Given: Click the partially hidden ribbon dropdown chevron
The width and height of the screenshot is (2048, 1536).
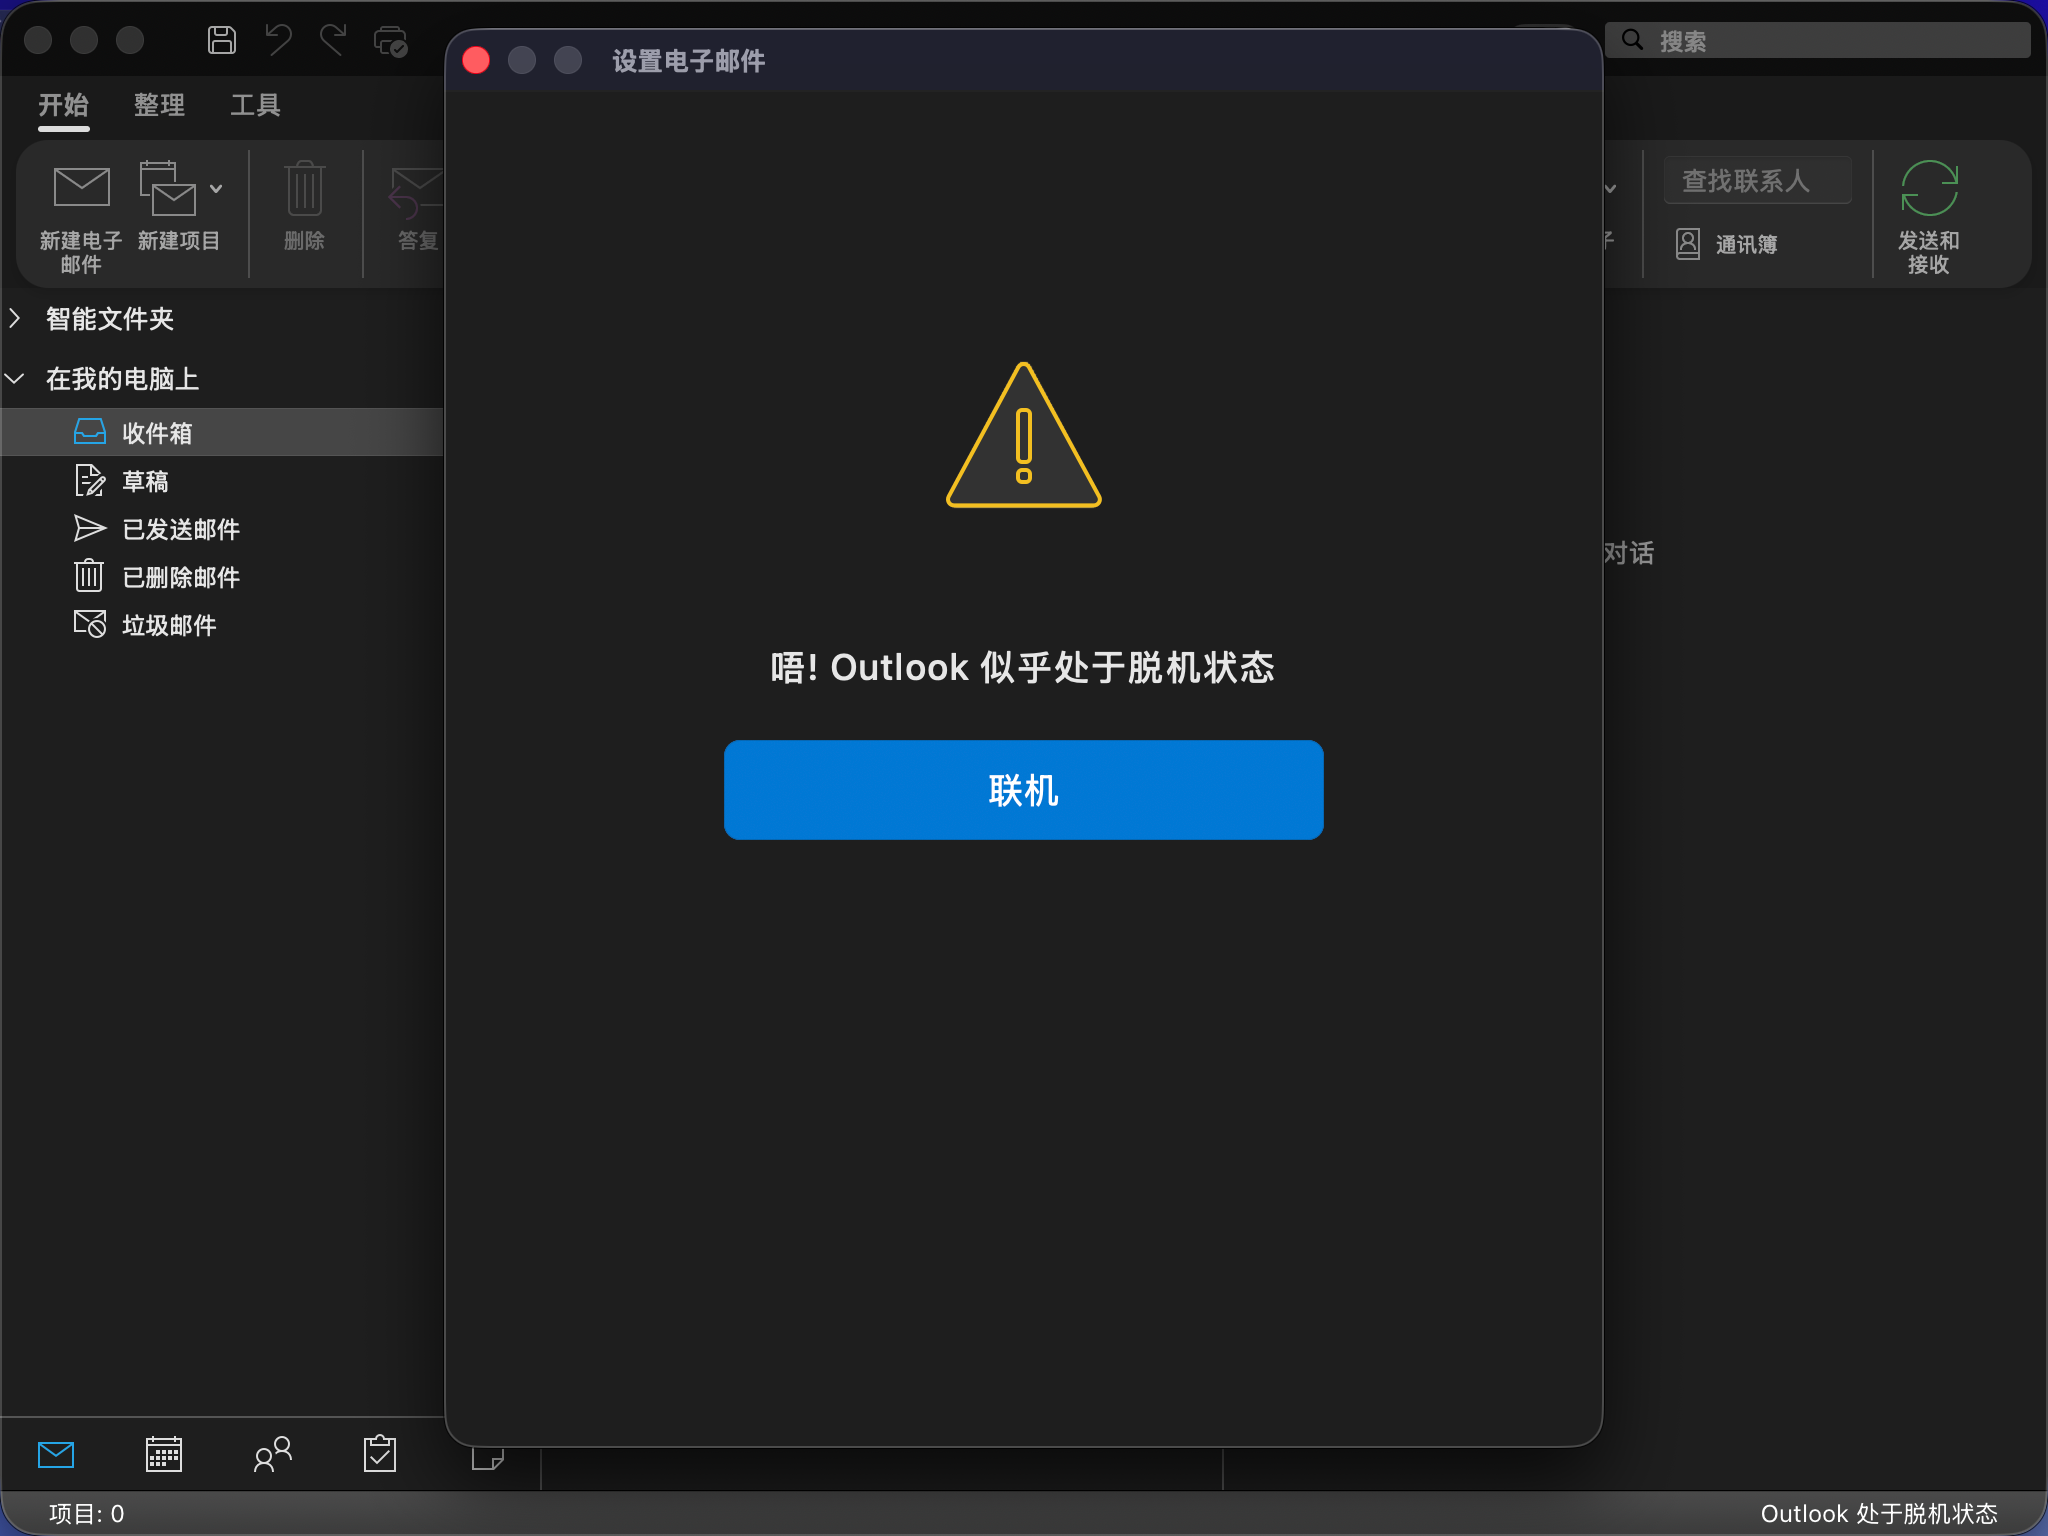Looking at the screenshot, I should click(1610, 188).
